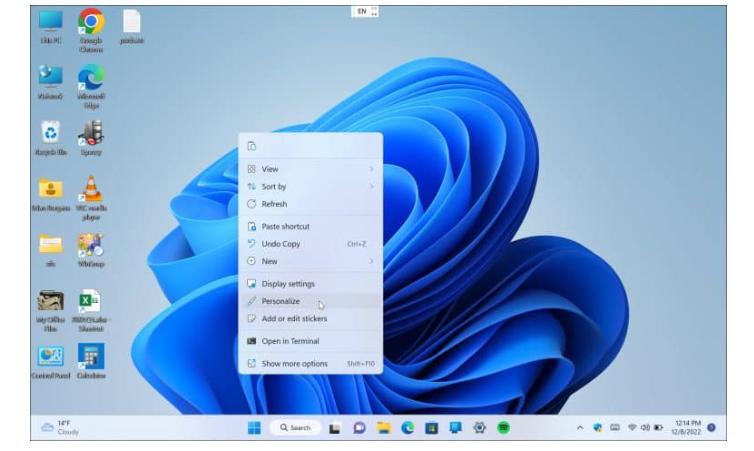754x451 pixels.
Task: Open the notification count badge
Action: [x=711, y=427]
